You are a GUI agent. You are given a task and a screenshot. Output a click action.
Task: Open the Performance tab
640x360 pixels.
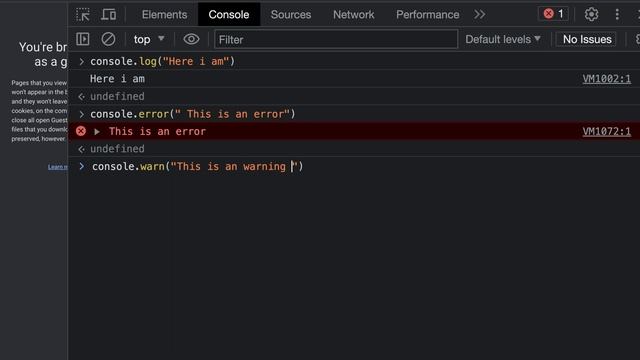click(427, 15)
